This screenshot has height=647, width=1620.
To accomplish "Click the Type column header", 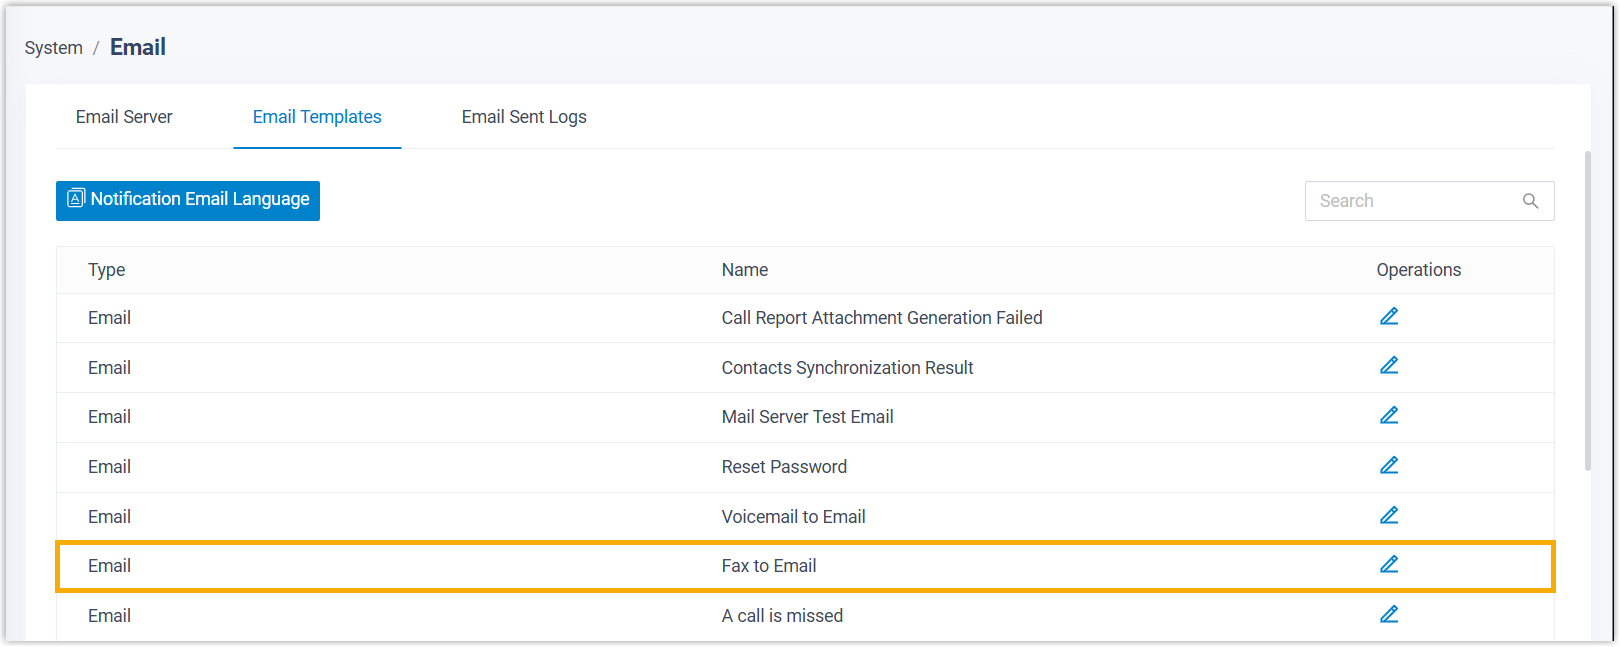I will pyautogui.click(x=107, y=270).
